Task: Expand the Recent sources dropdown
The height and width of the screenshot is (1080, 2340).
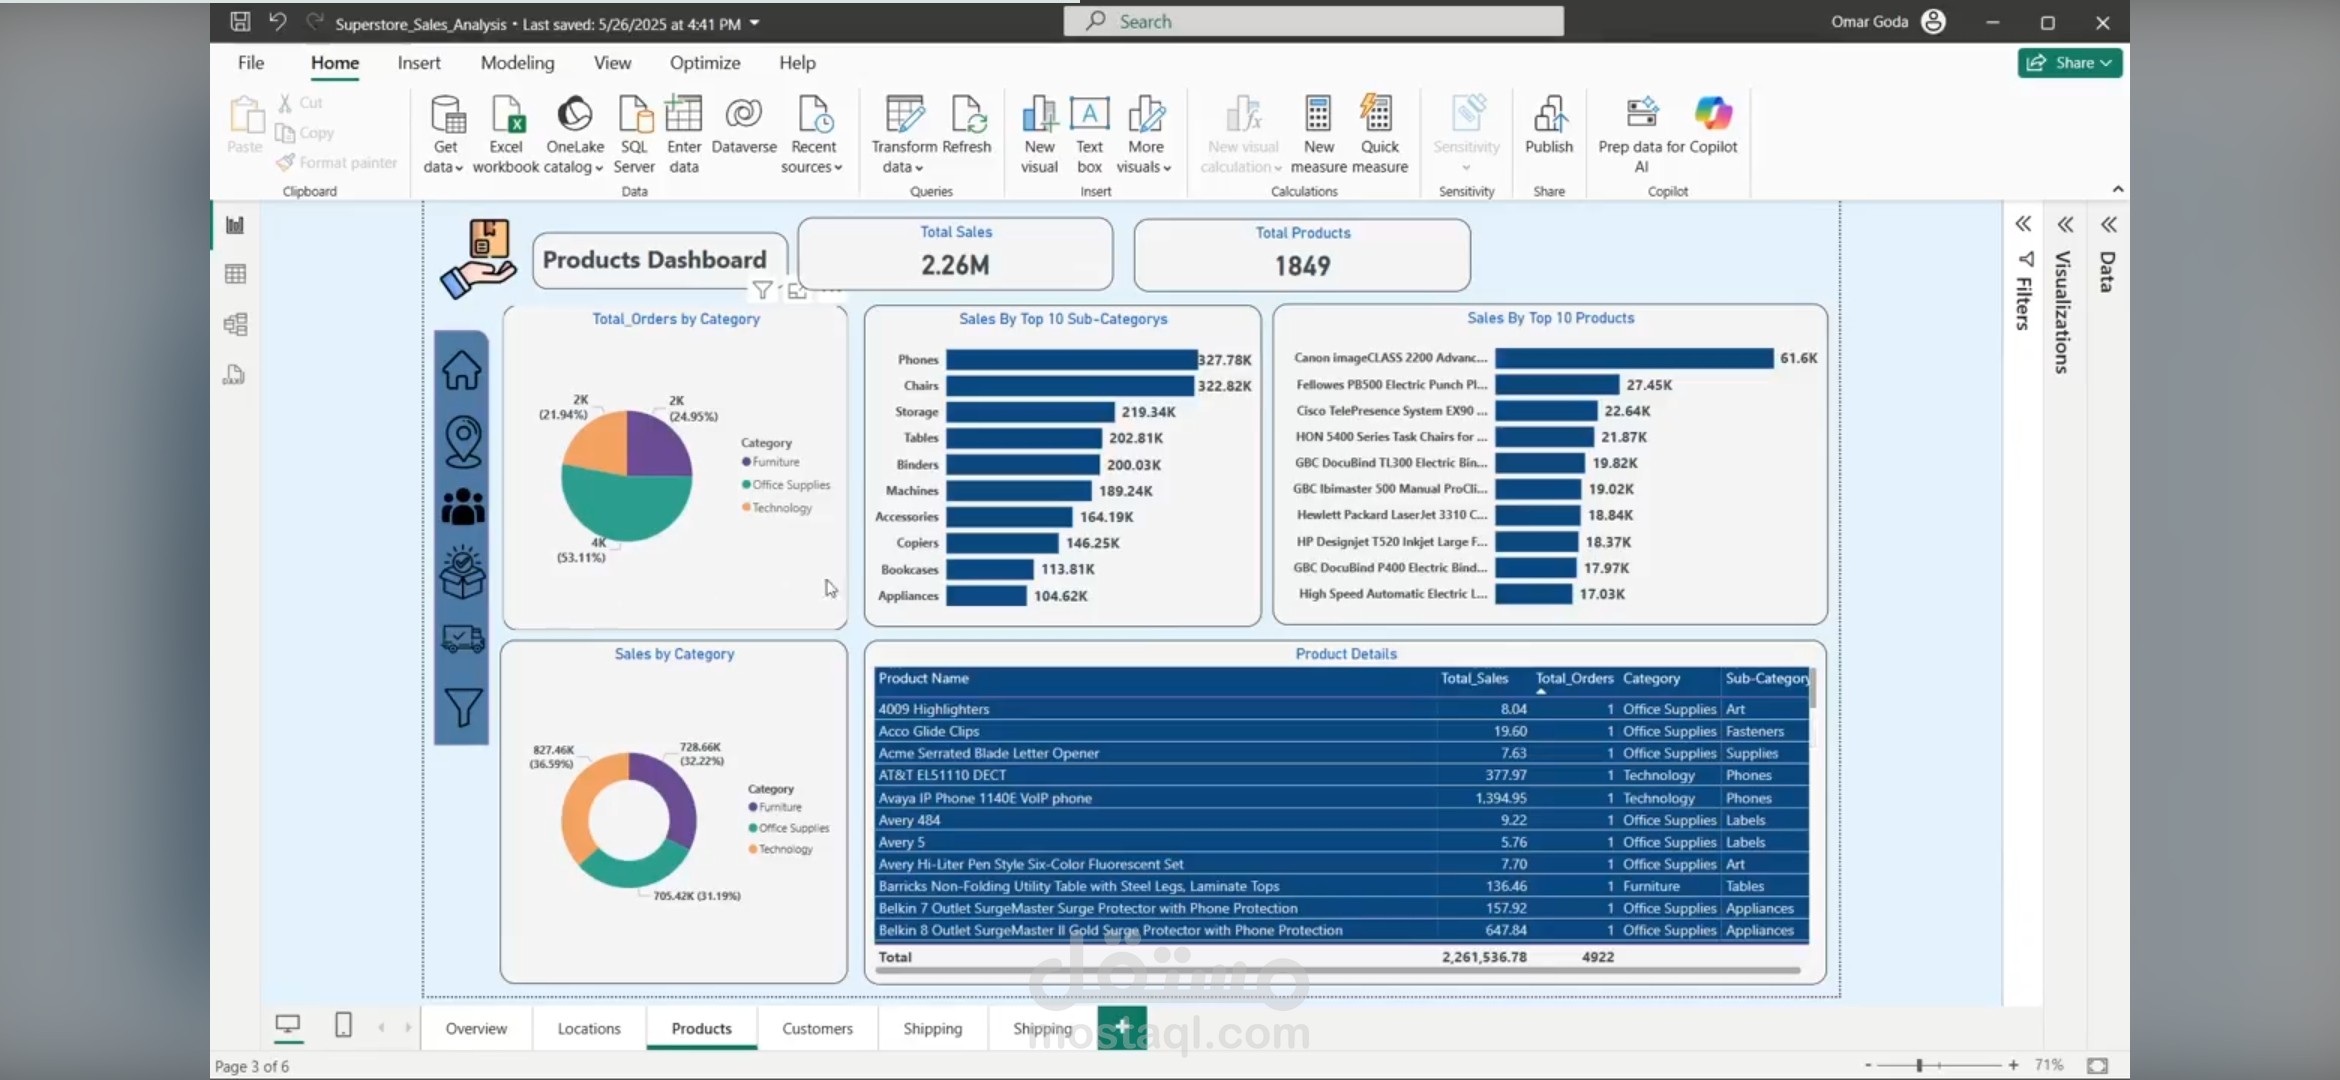Action: point(813,134)
